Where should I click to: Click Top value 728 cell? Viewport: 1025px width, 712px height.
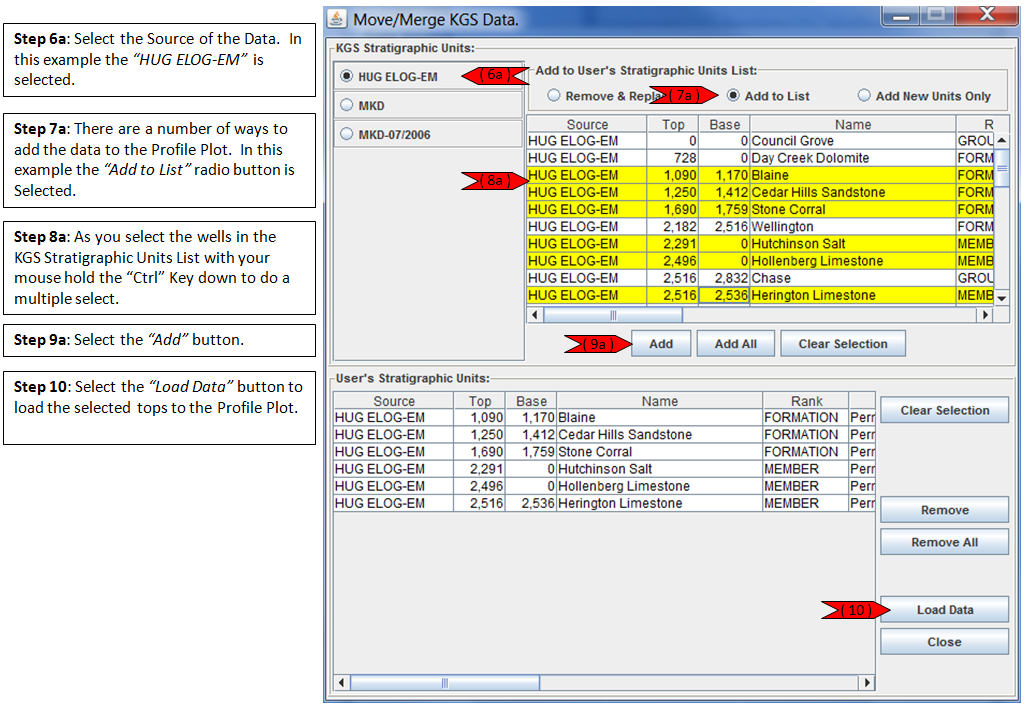(673, 158)
